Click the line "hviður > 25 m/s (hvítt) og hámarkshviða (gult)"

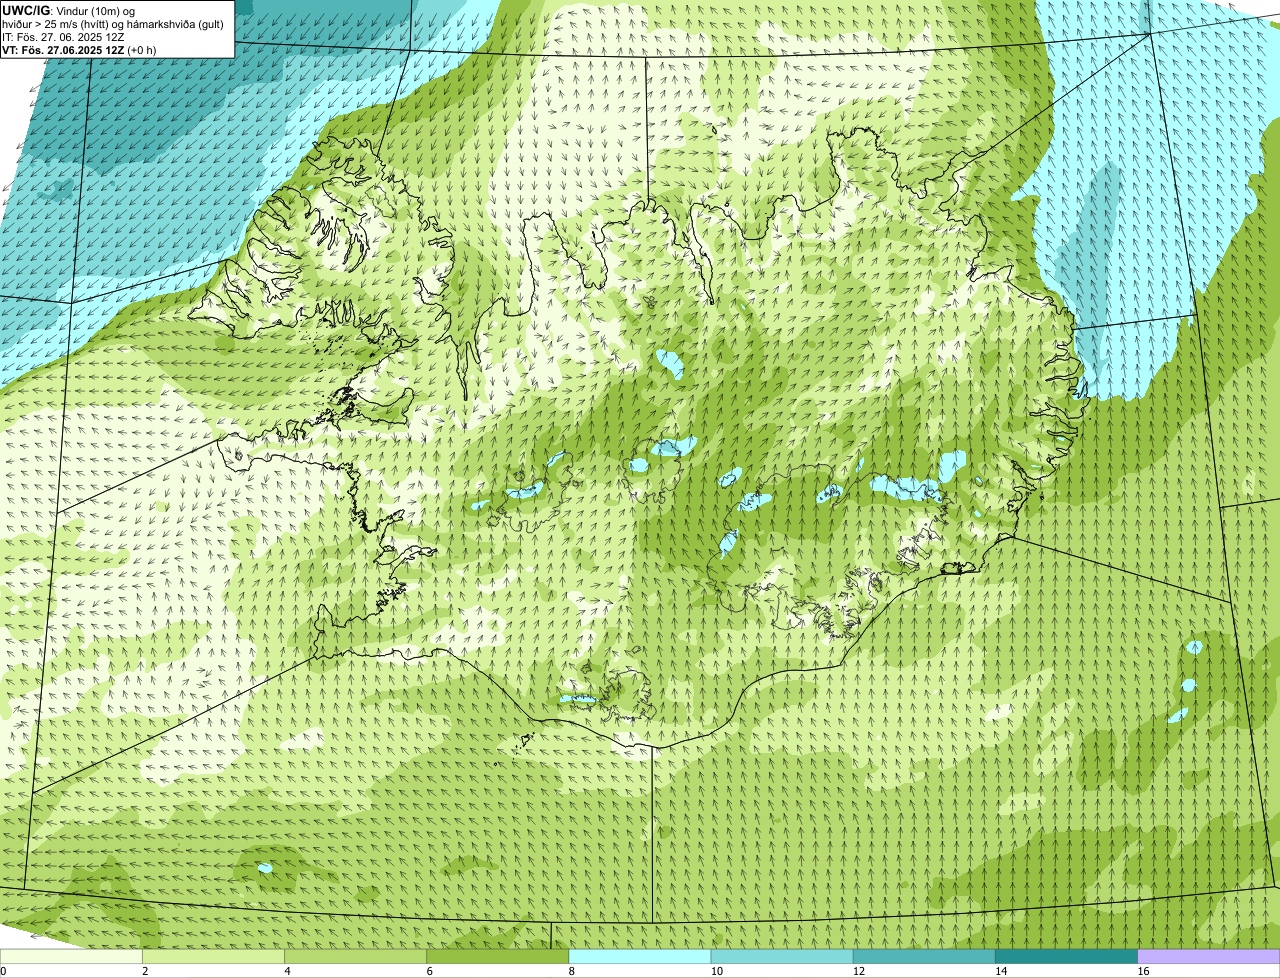pos(114,24)
